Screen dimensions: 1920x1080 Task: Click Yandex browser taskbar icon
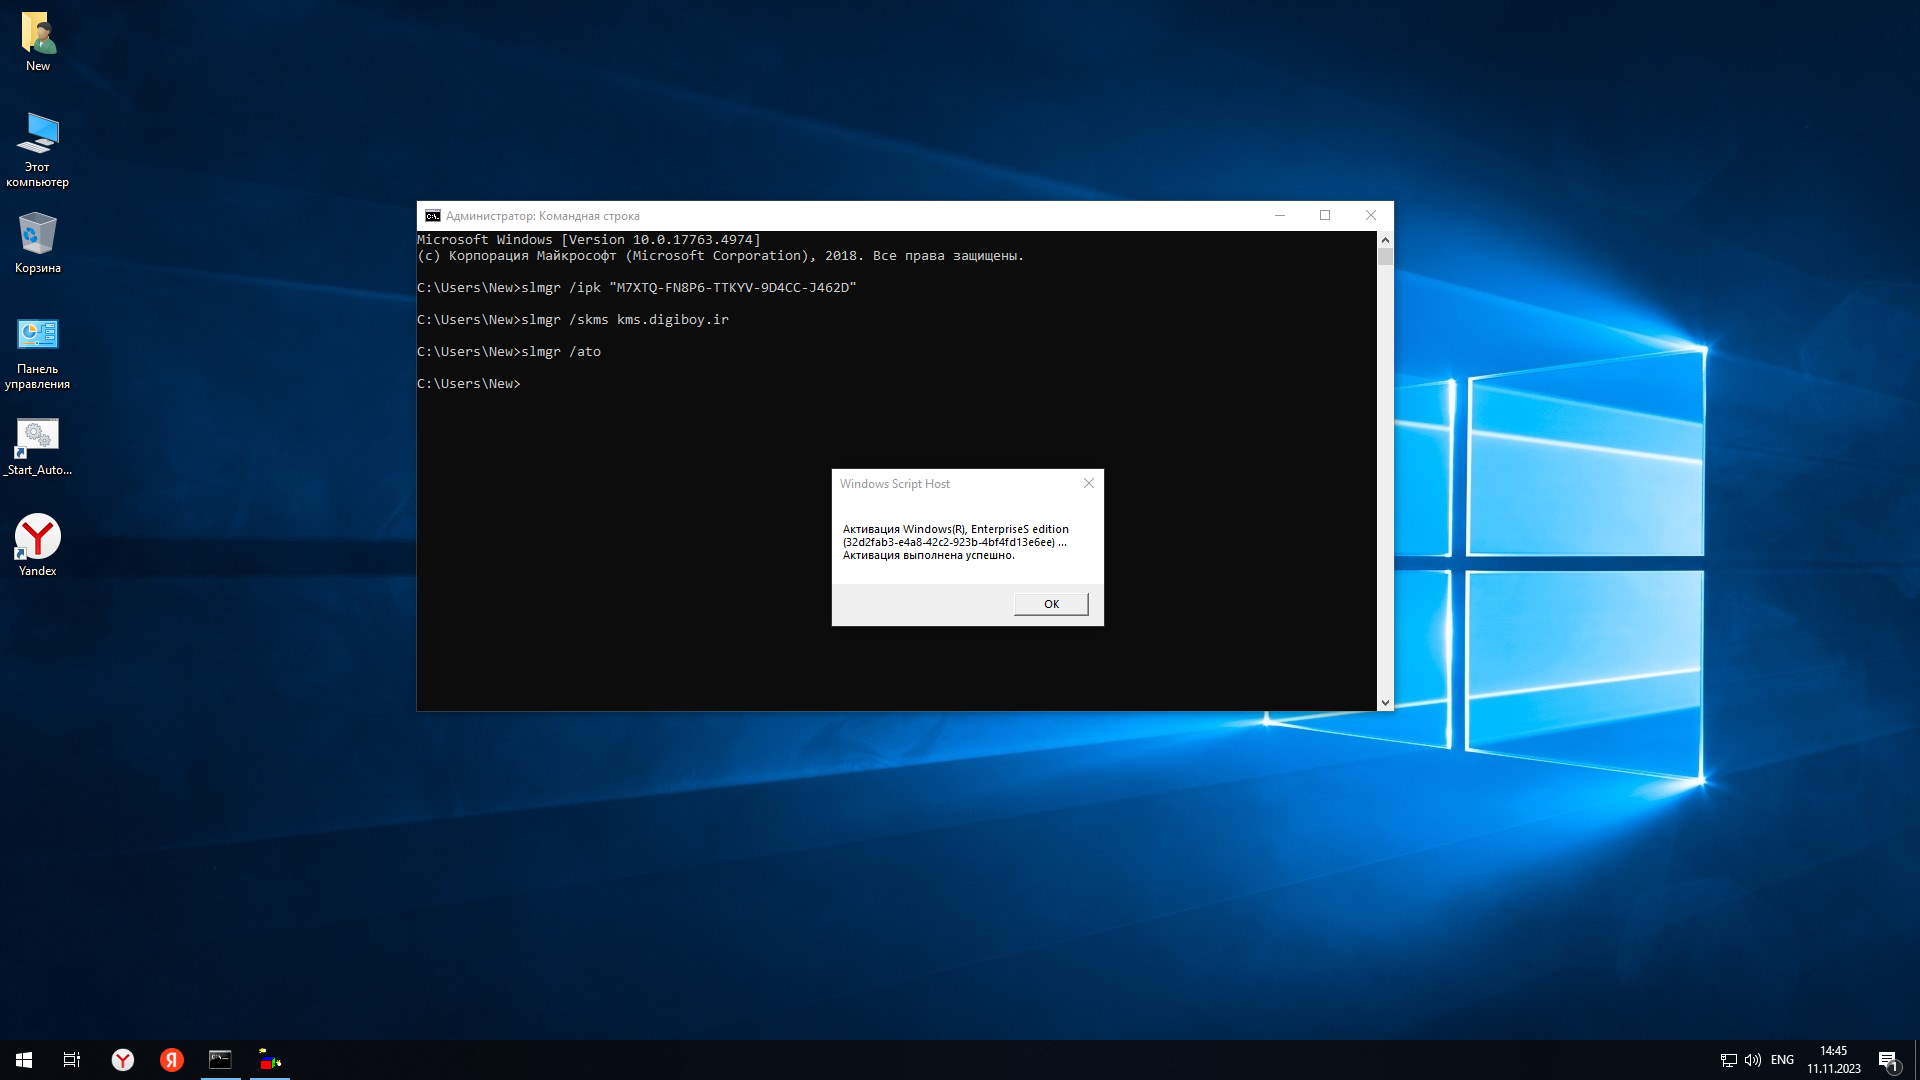(x=123, y=1060)
